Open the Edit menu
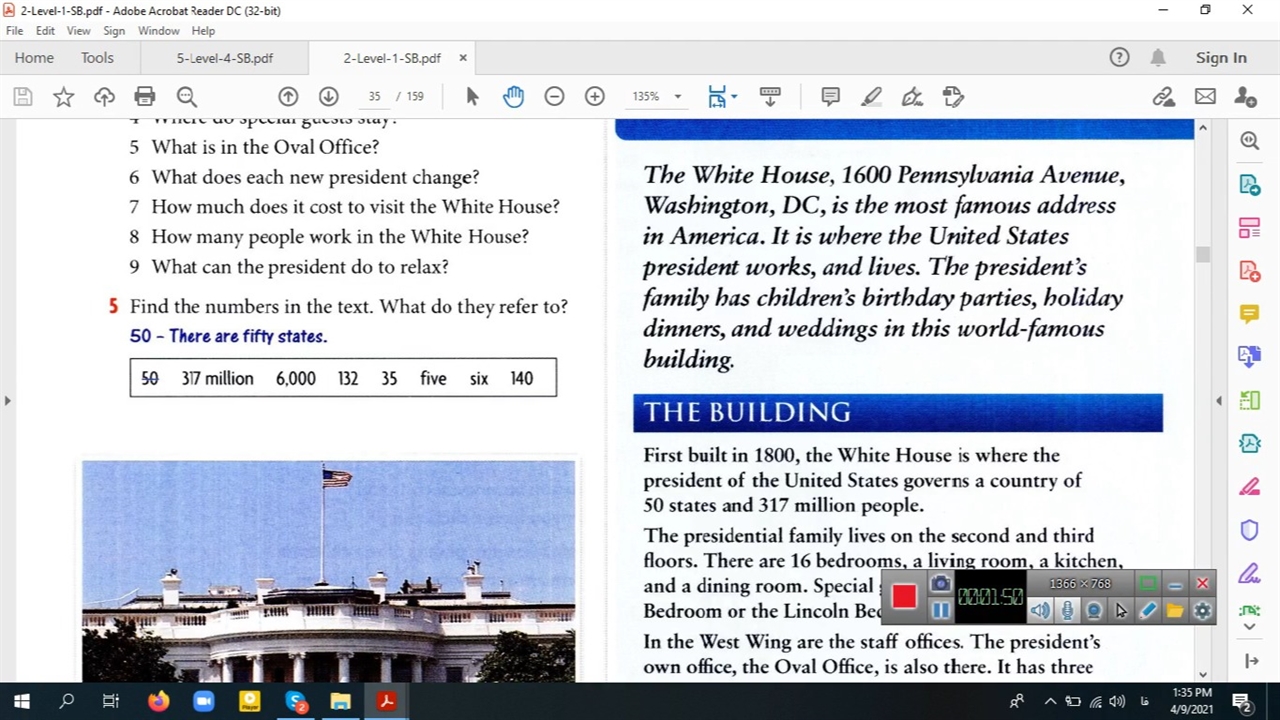This screenshot has height=720, width=1280. (45, 31)
